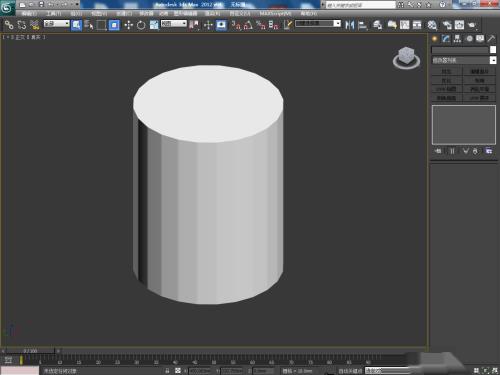500x375 pixels.
Task: Toggle Keyboard Shortcut Override button
Action: point(221,25)
